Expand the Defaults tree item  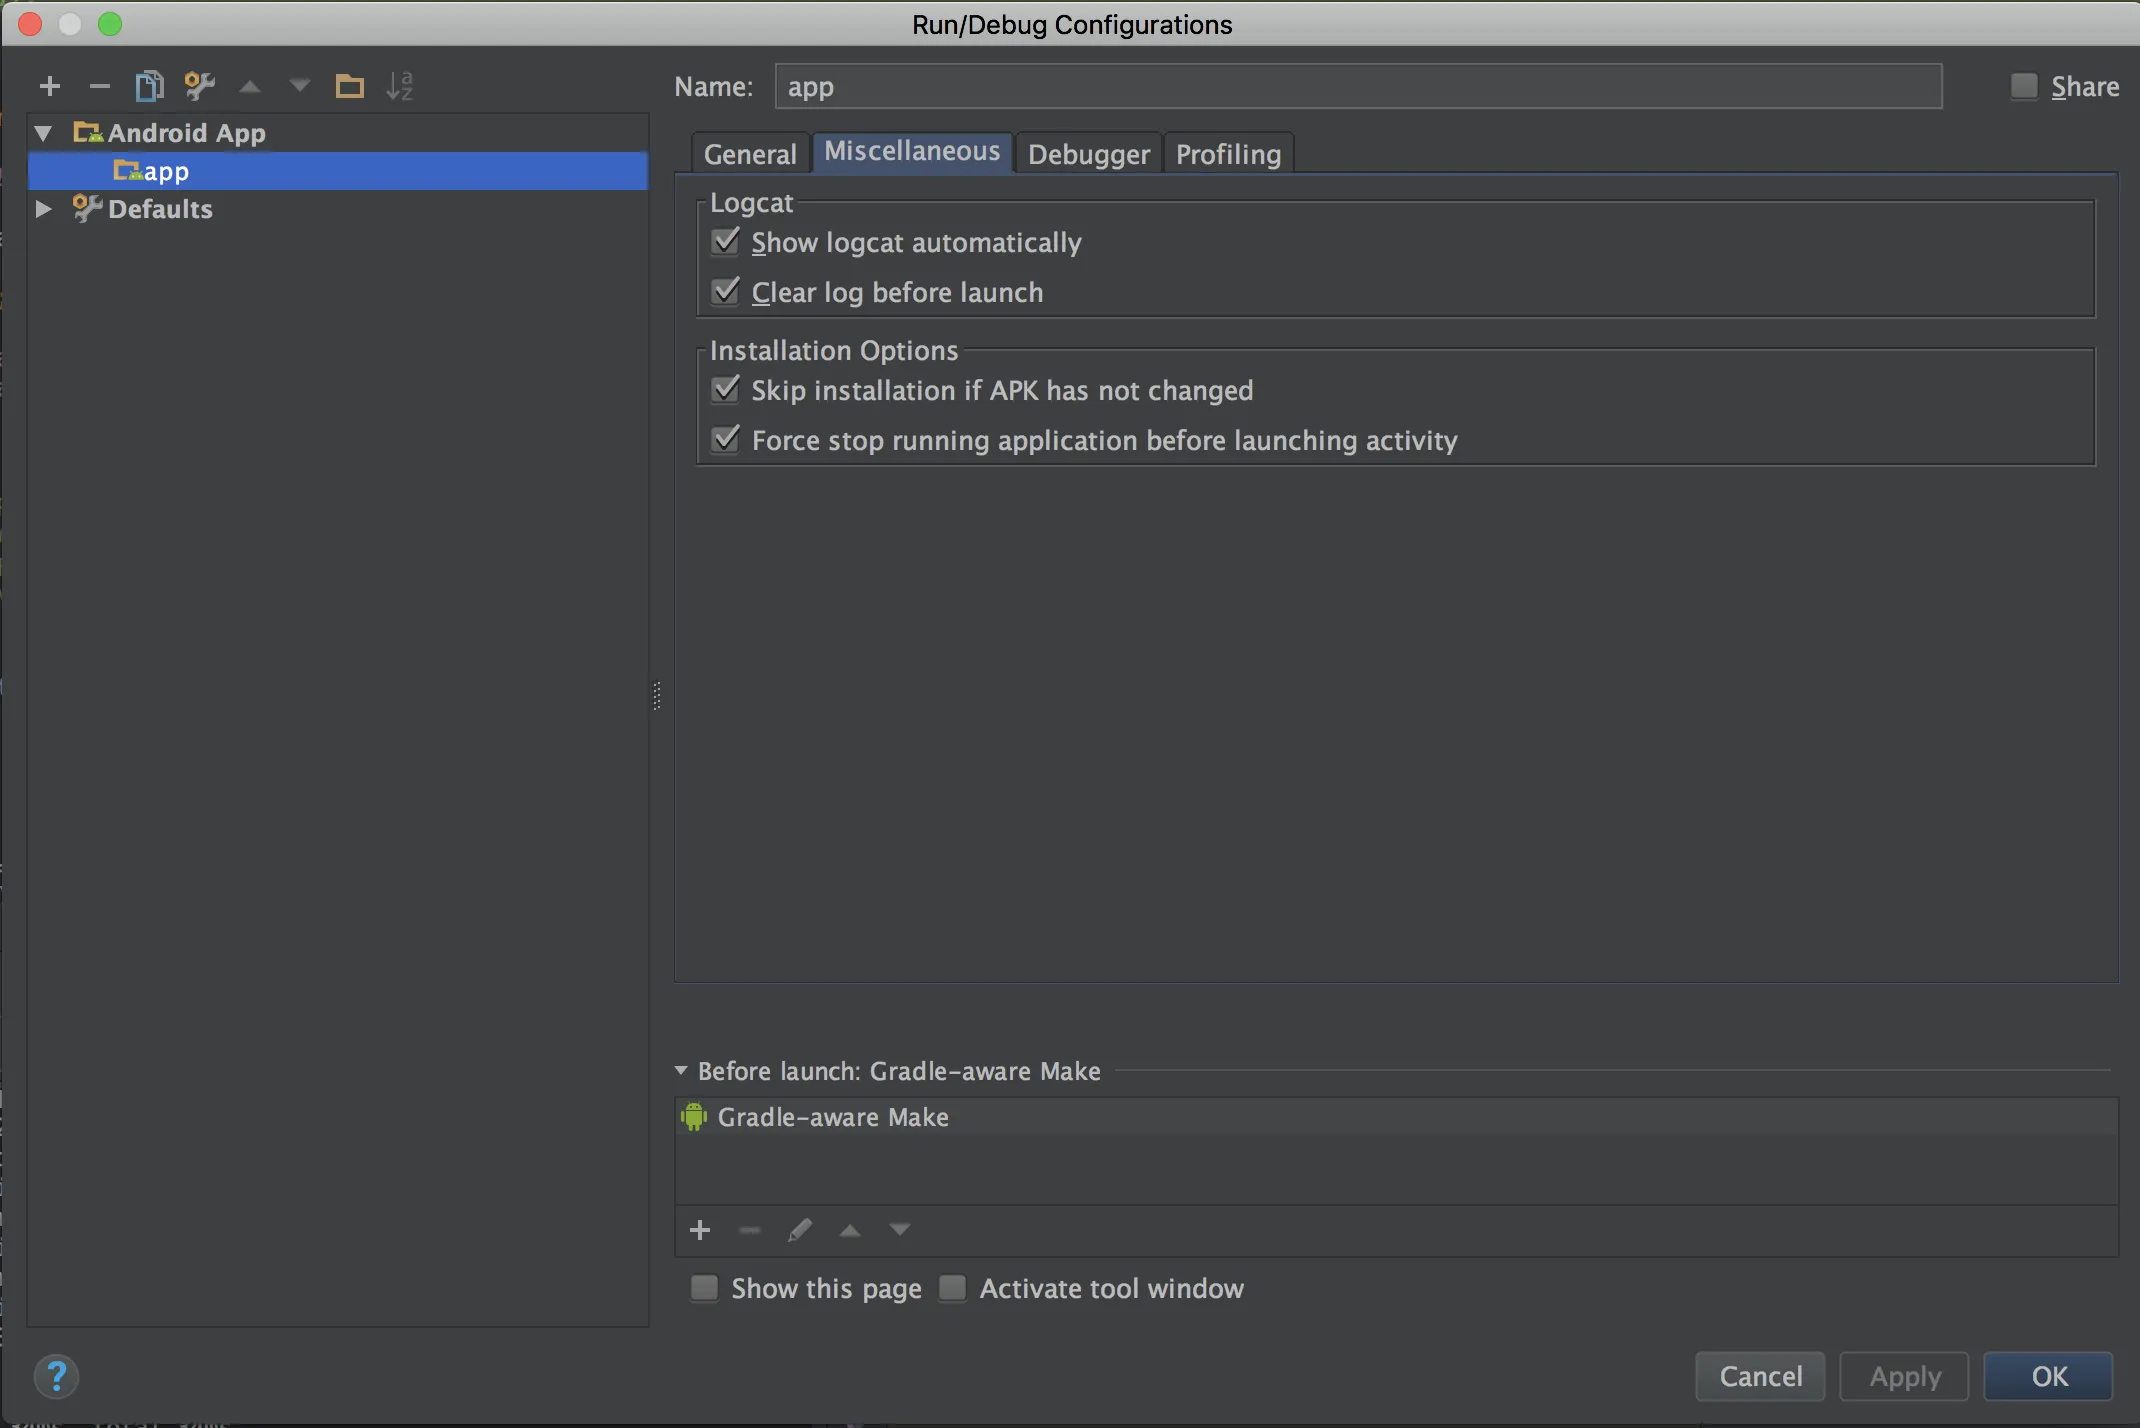45,206
